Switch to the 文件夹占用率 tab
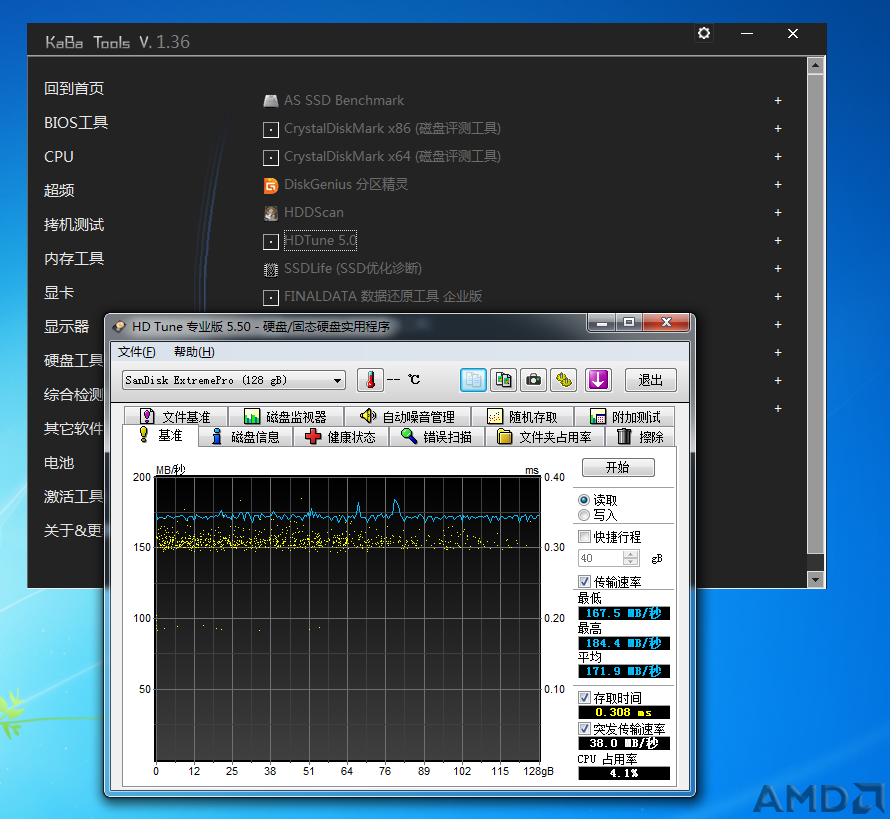The image size is (890, 819). point(545,436)
